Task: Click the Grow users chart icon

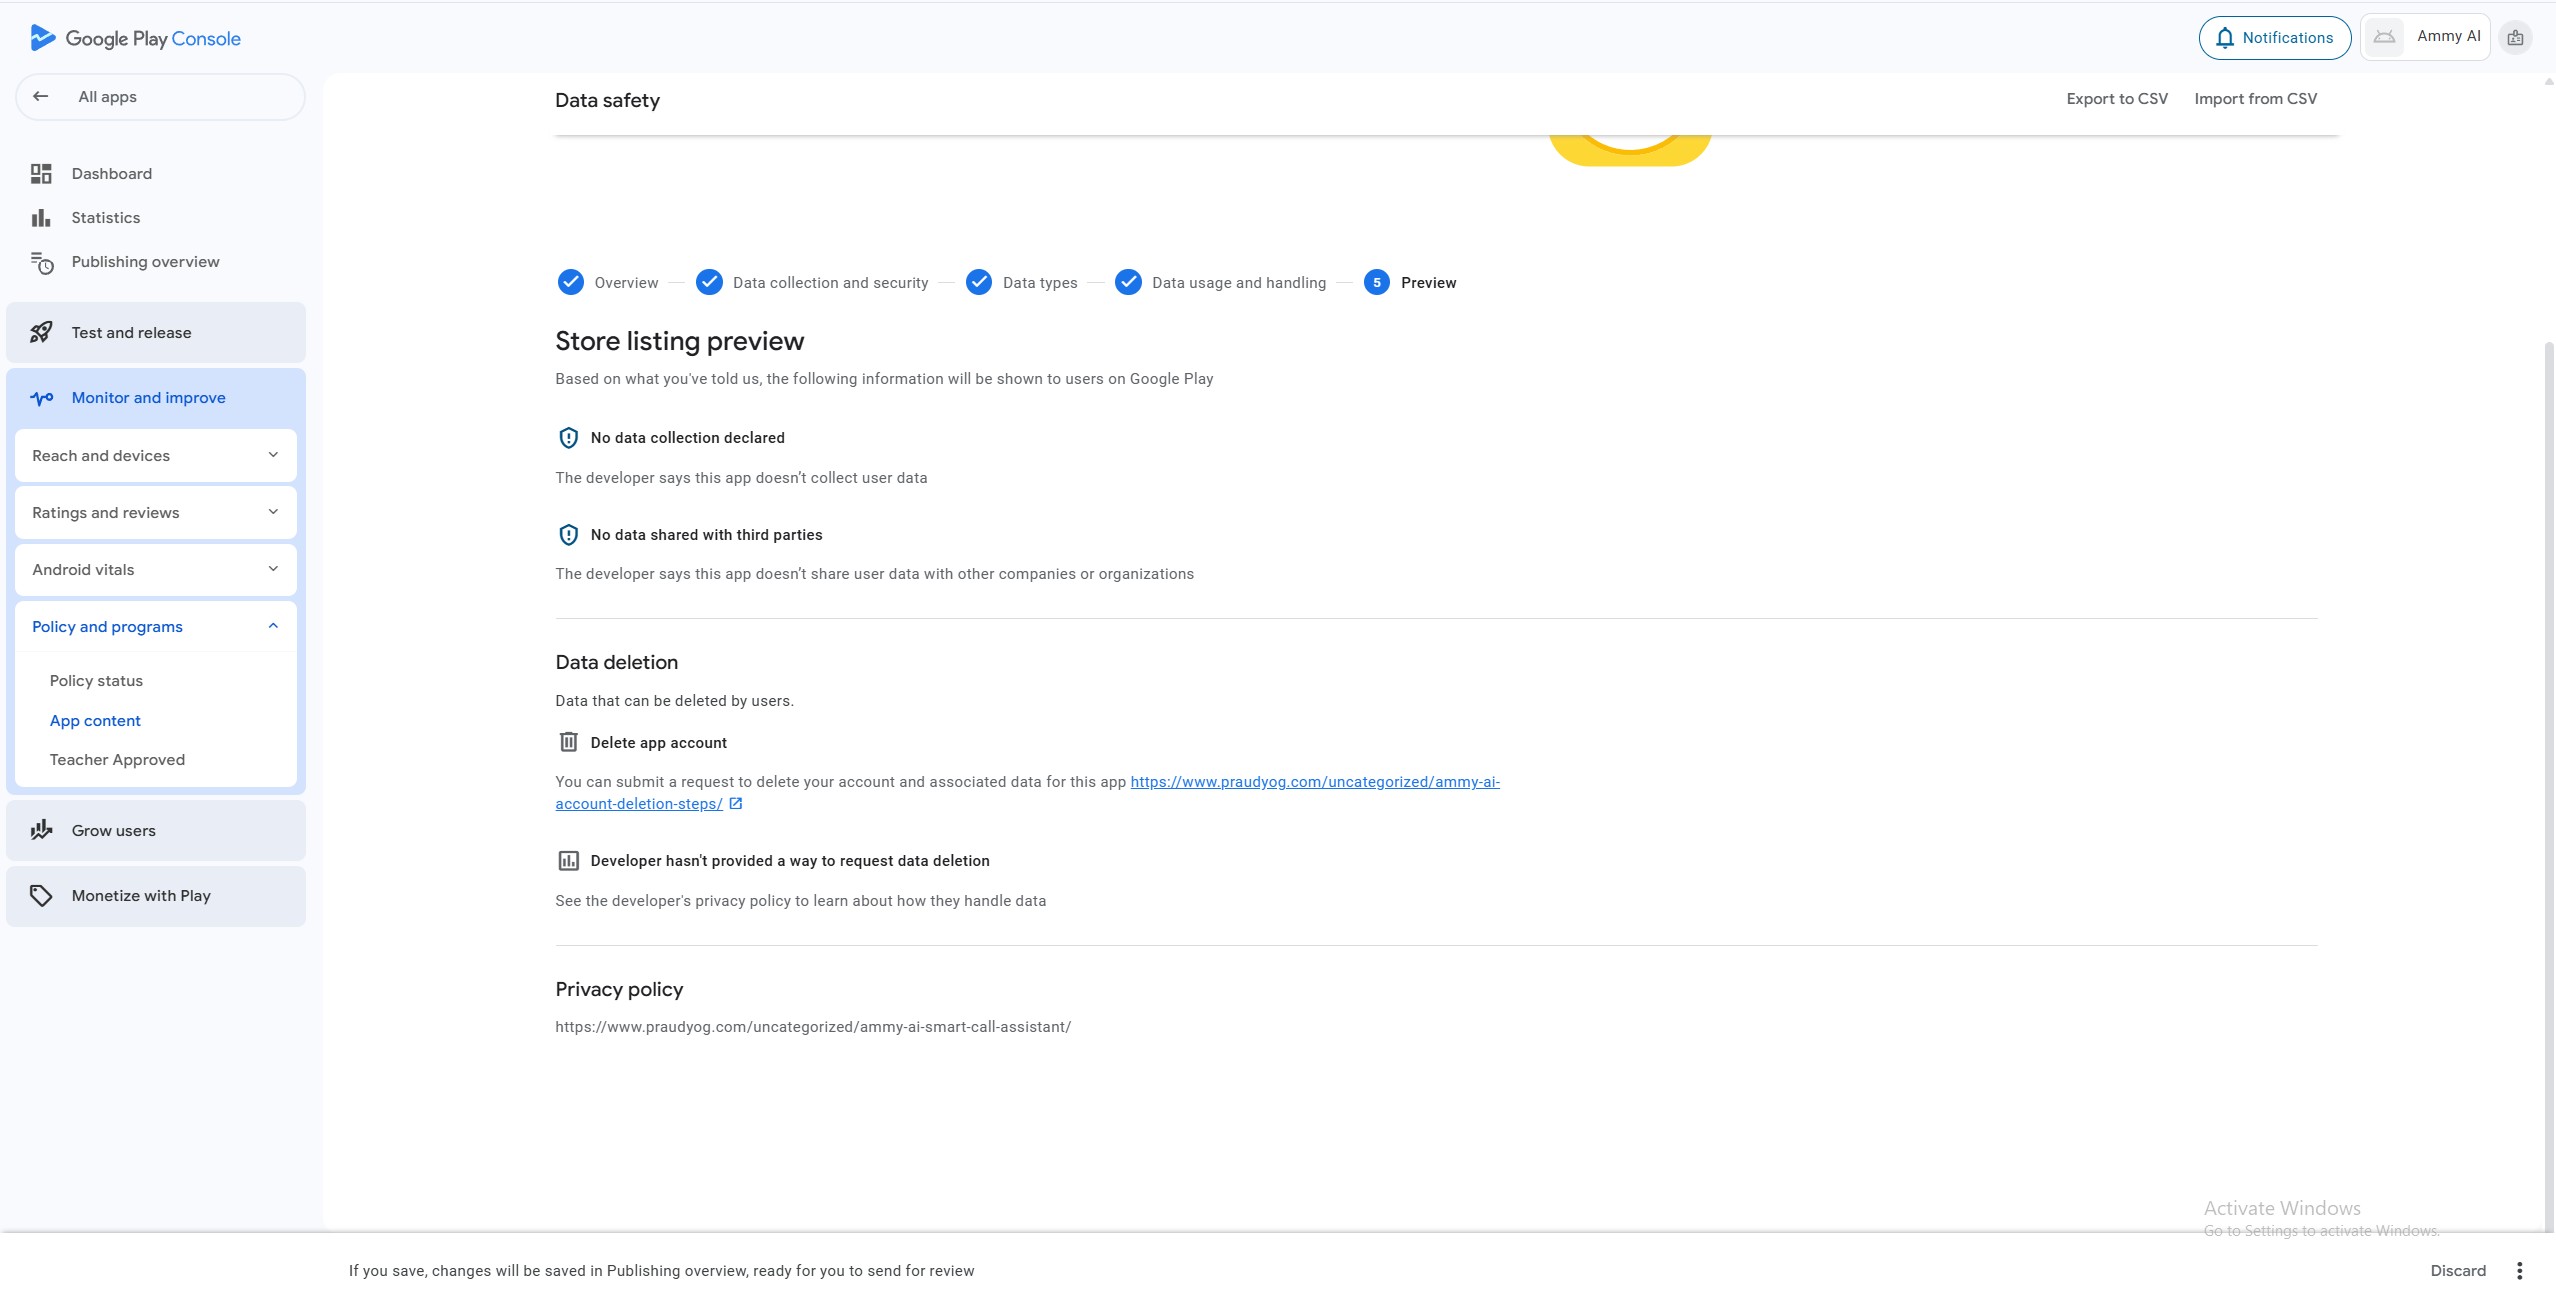Action: (x=41, y=831)
